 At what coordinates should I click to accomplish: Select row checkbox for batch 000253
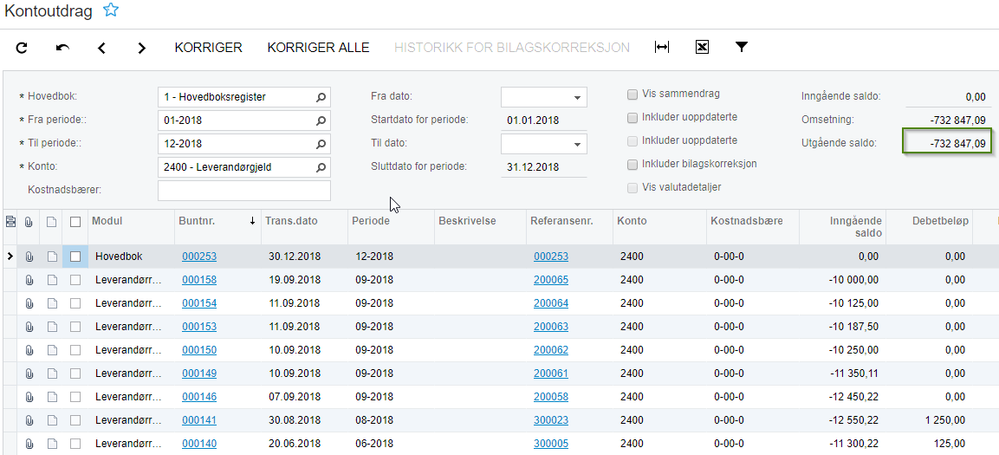[75, 257]
